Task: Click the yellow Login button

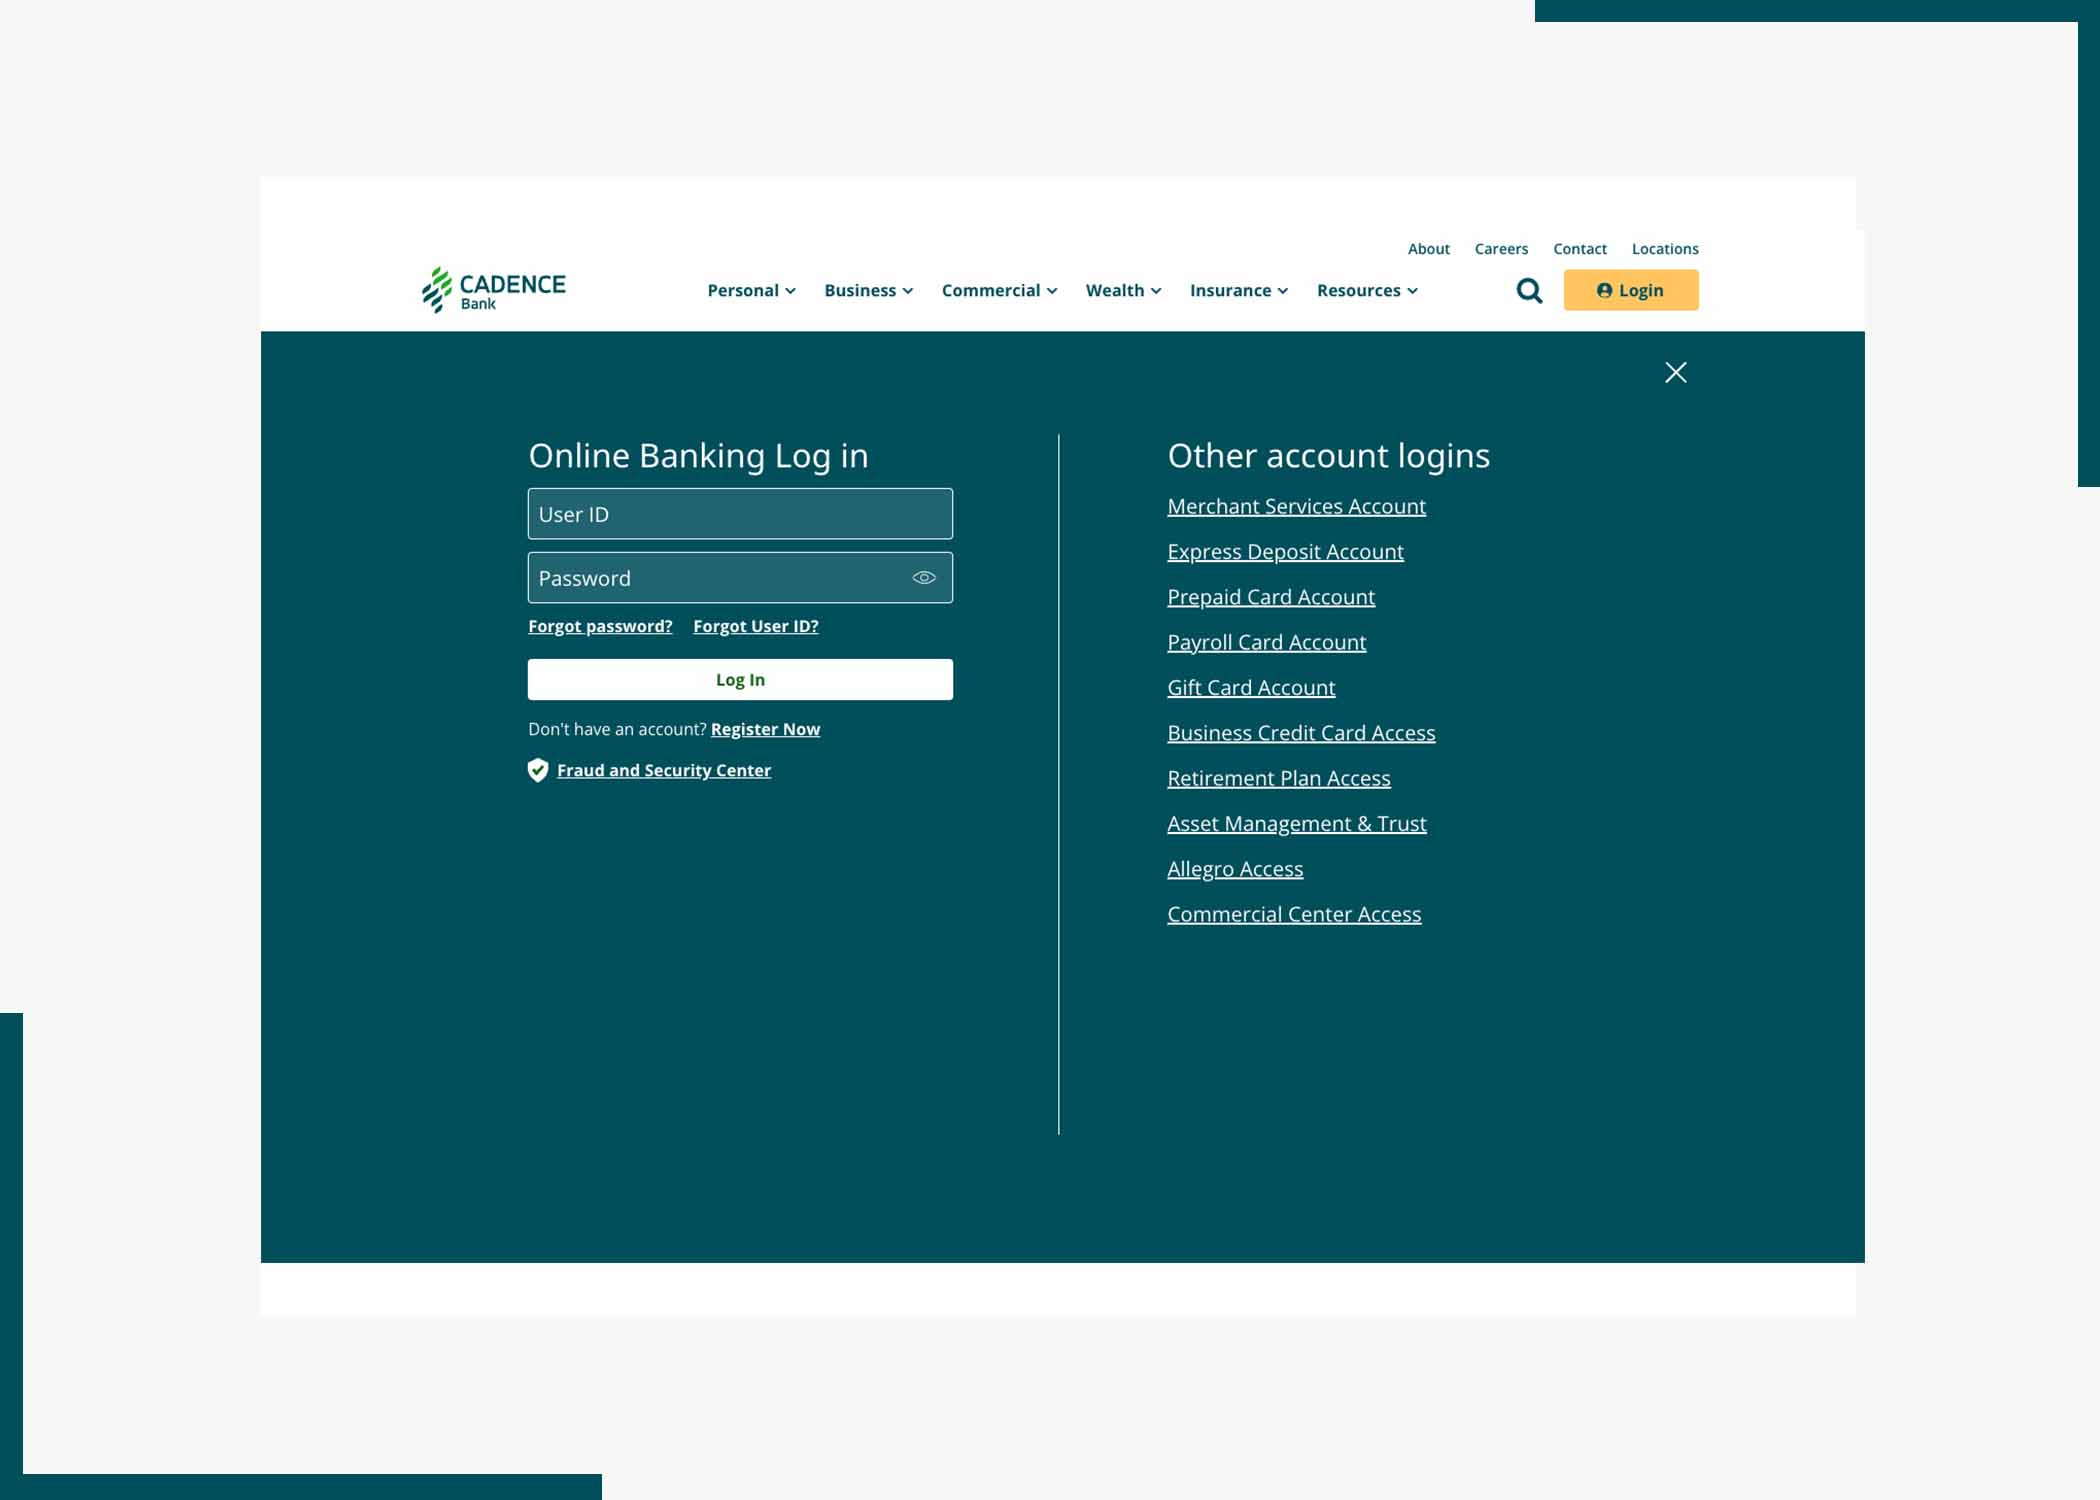Action: pos(1631,290)
